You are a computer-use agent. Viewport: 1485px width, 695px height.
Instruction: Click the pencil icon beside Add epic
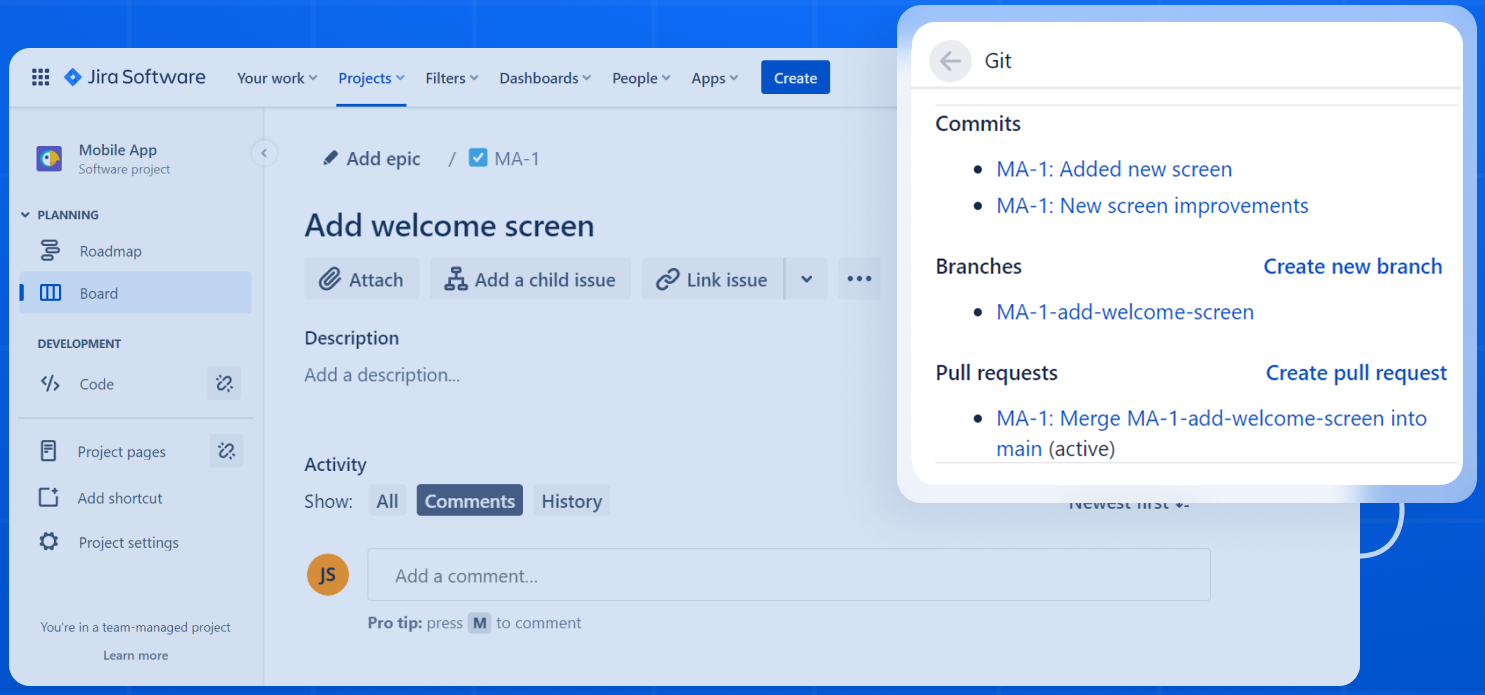point(330,158)
